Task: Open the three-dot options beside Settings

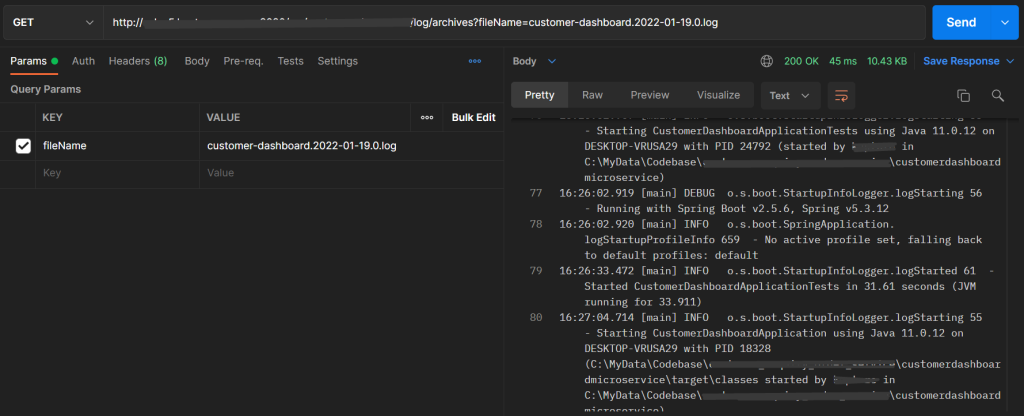Action: pos(475,61)
